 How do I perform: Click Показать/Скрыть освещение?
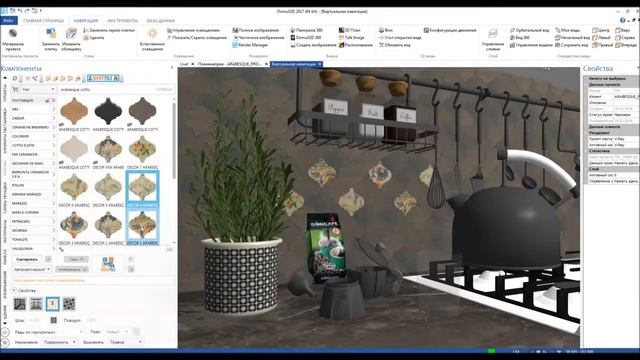pos(197,38)
